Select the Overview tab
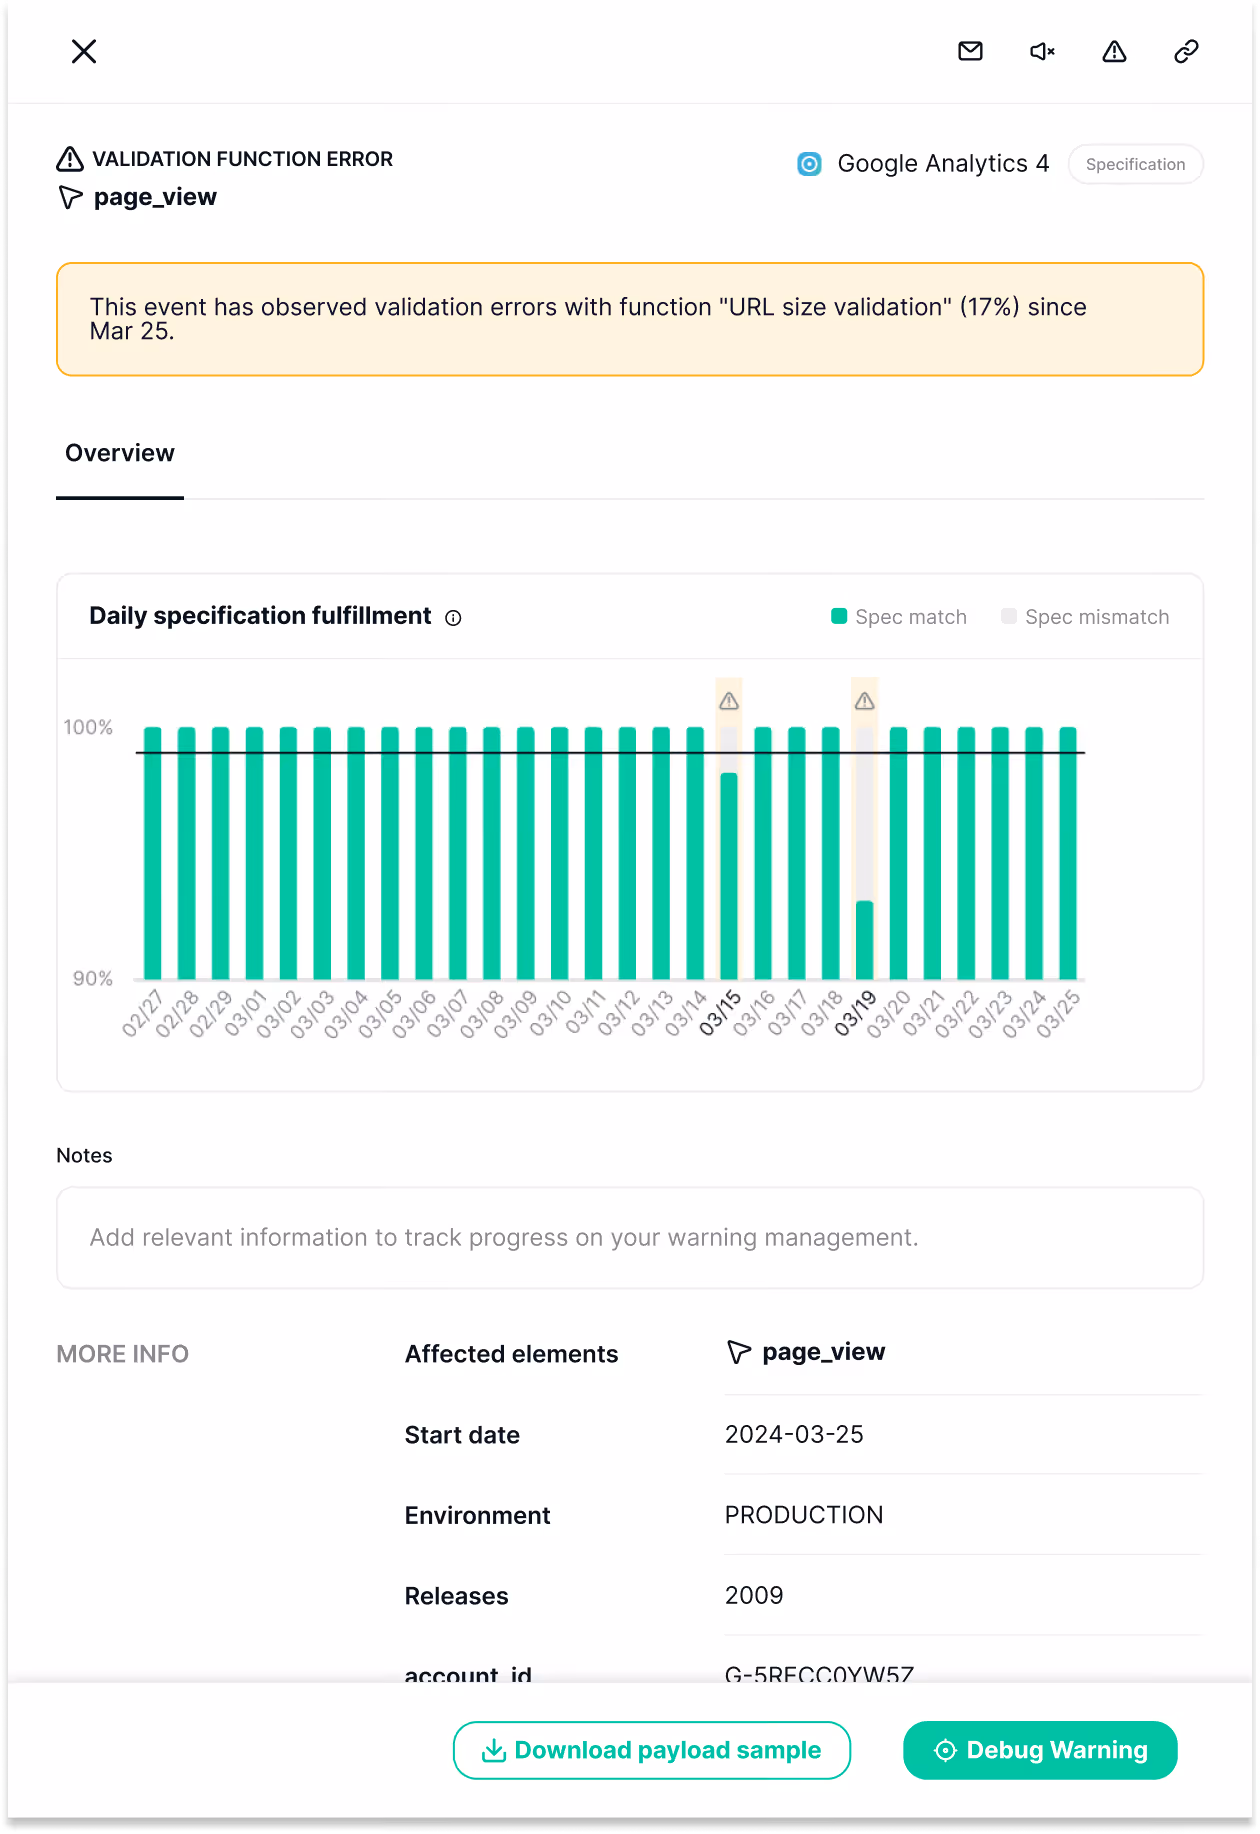 tap(120, 454)
